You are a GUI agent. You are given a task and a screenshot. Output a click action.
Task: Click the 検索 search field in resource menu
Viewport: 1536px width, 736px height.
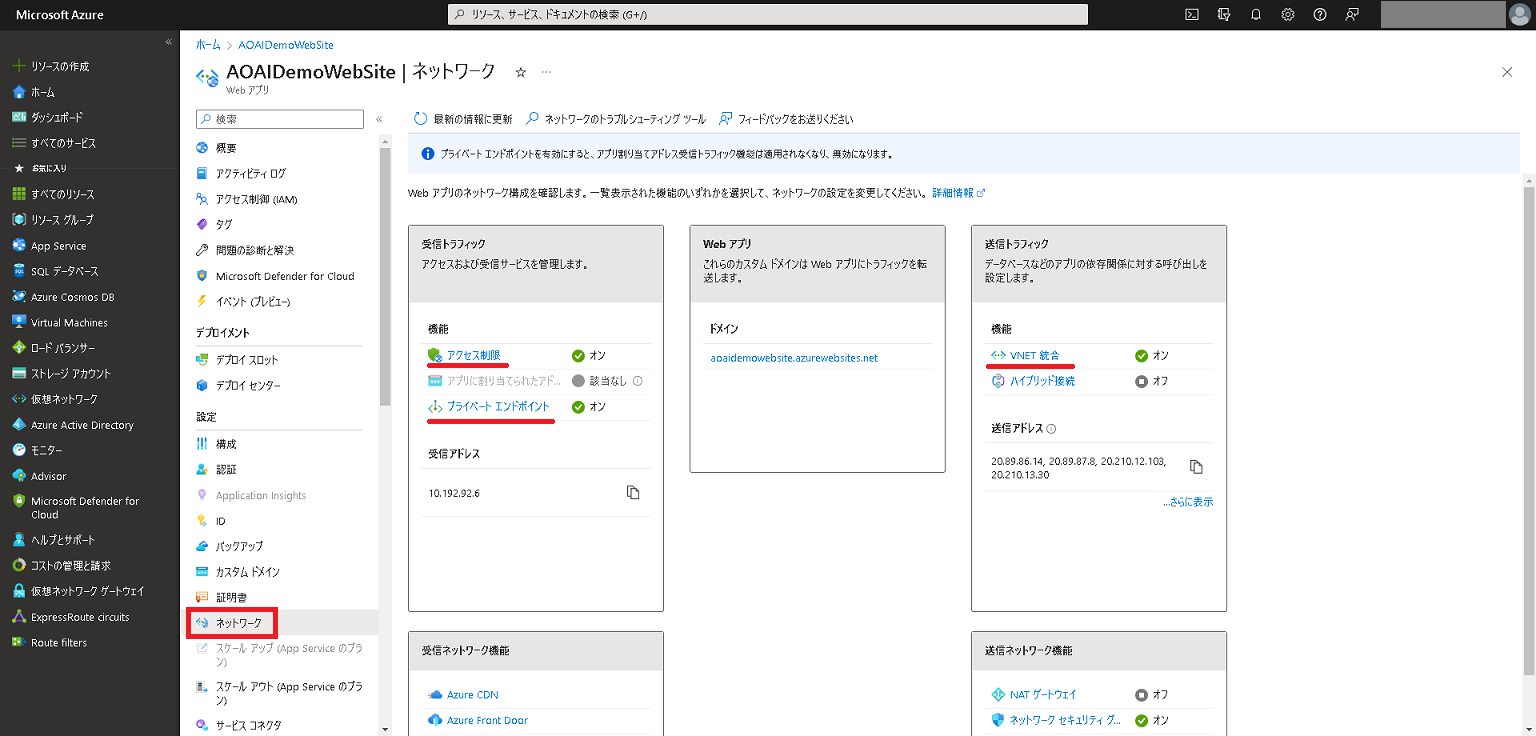[x=280, y=118]
